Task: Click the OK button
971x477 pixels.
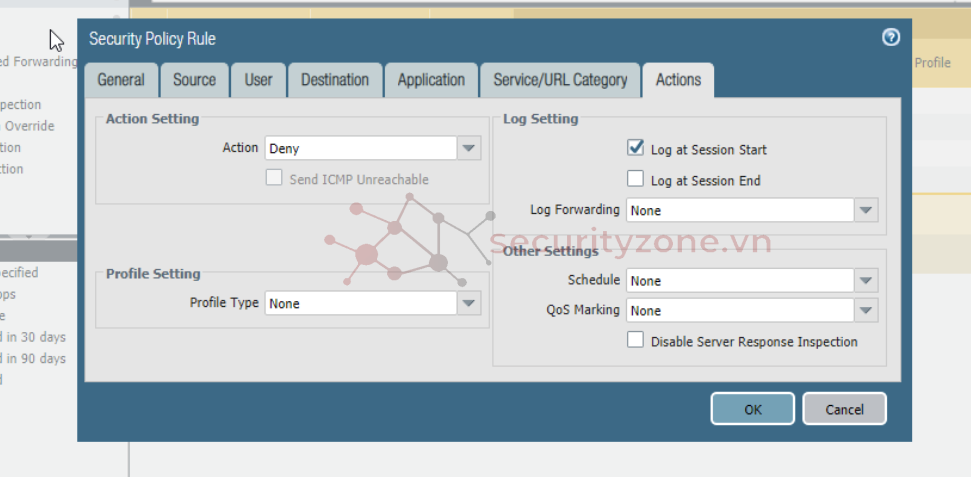Action: click(x=752, y=409)
